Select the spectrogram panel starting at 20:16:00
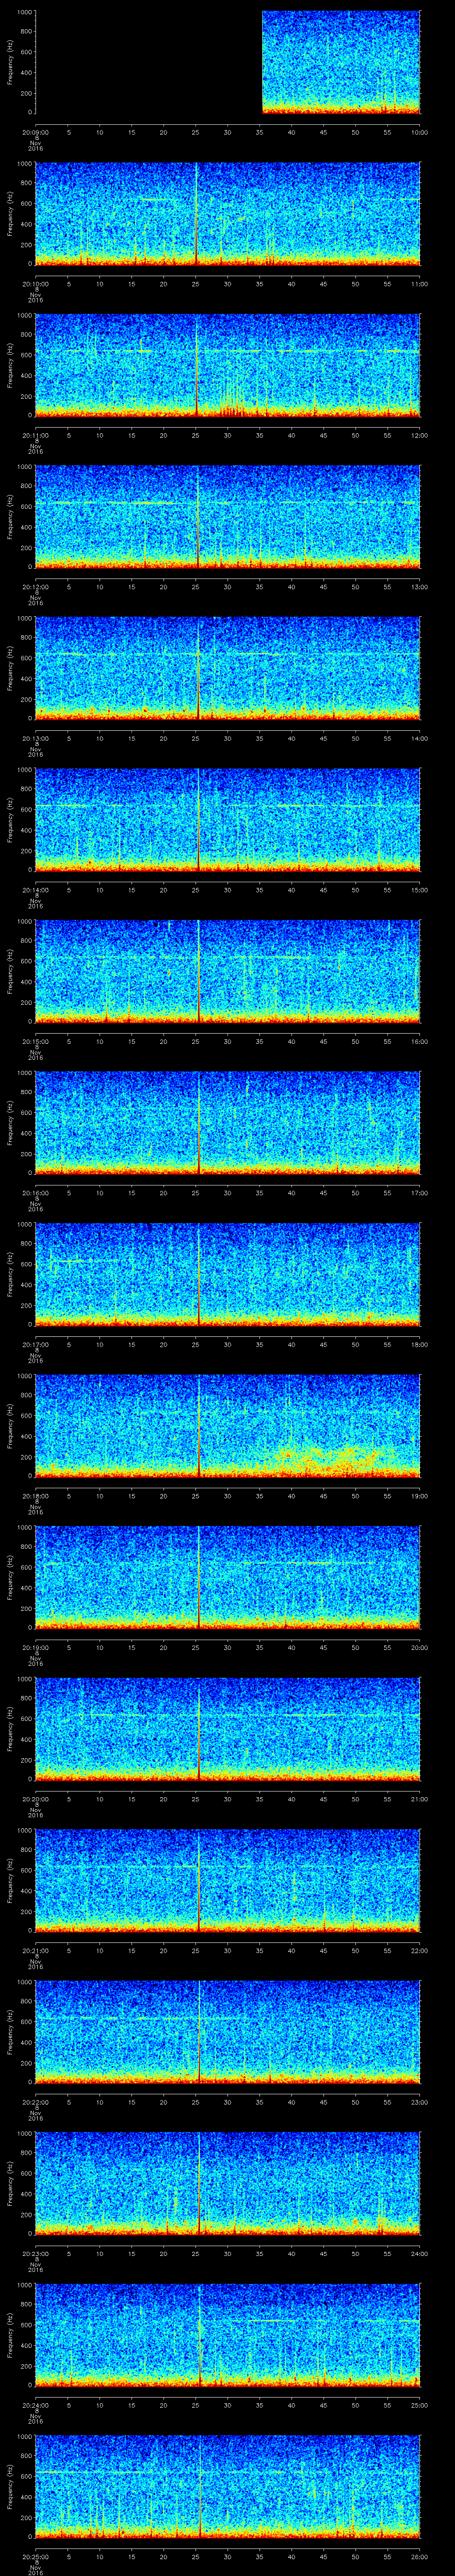Screen dimensions: 455x2576 pyautogui.click(x=228, y=1123)
